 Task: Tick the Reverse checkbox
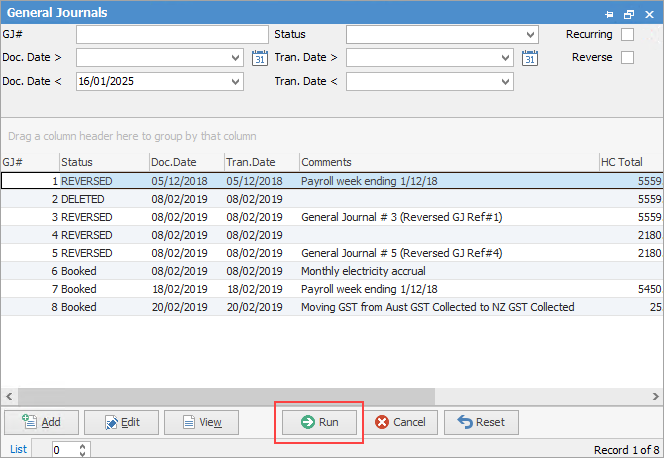(x=627, y=58)
